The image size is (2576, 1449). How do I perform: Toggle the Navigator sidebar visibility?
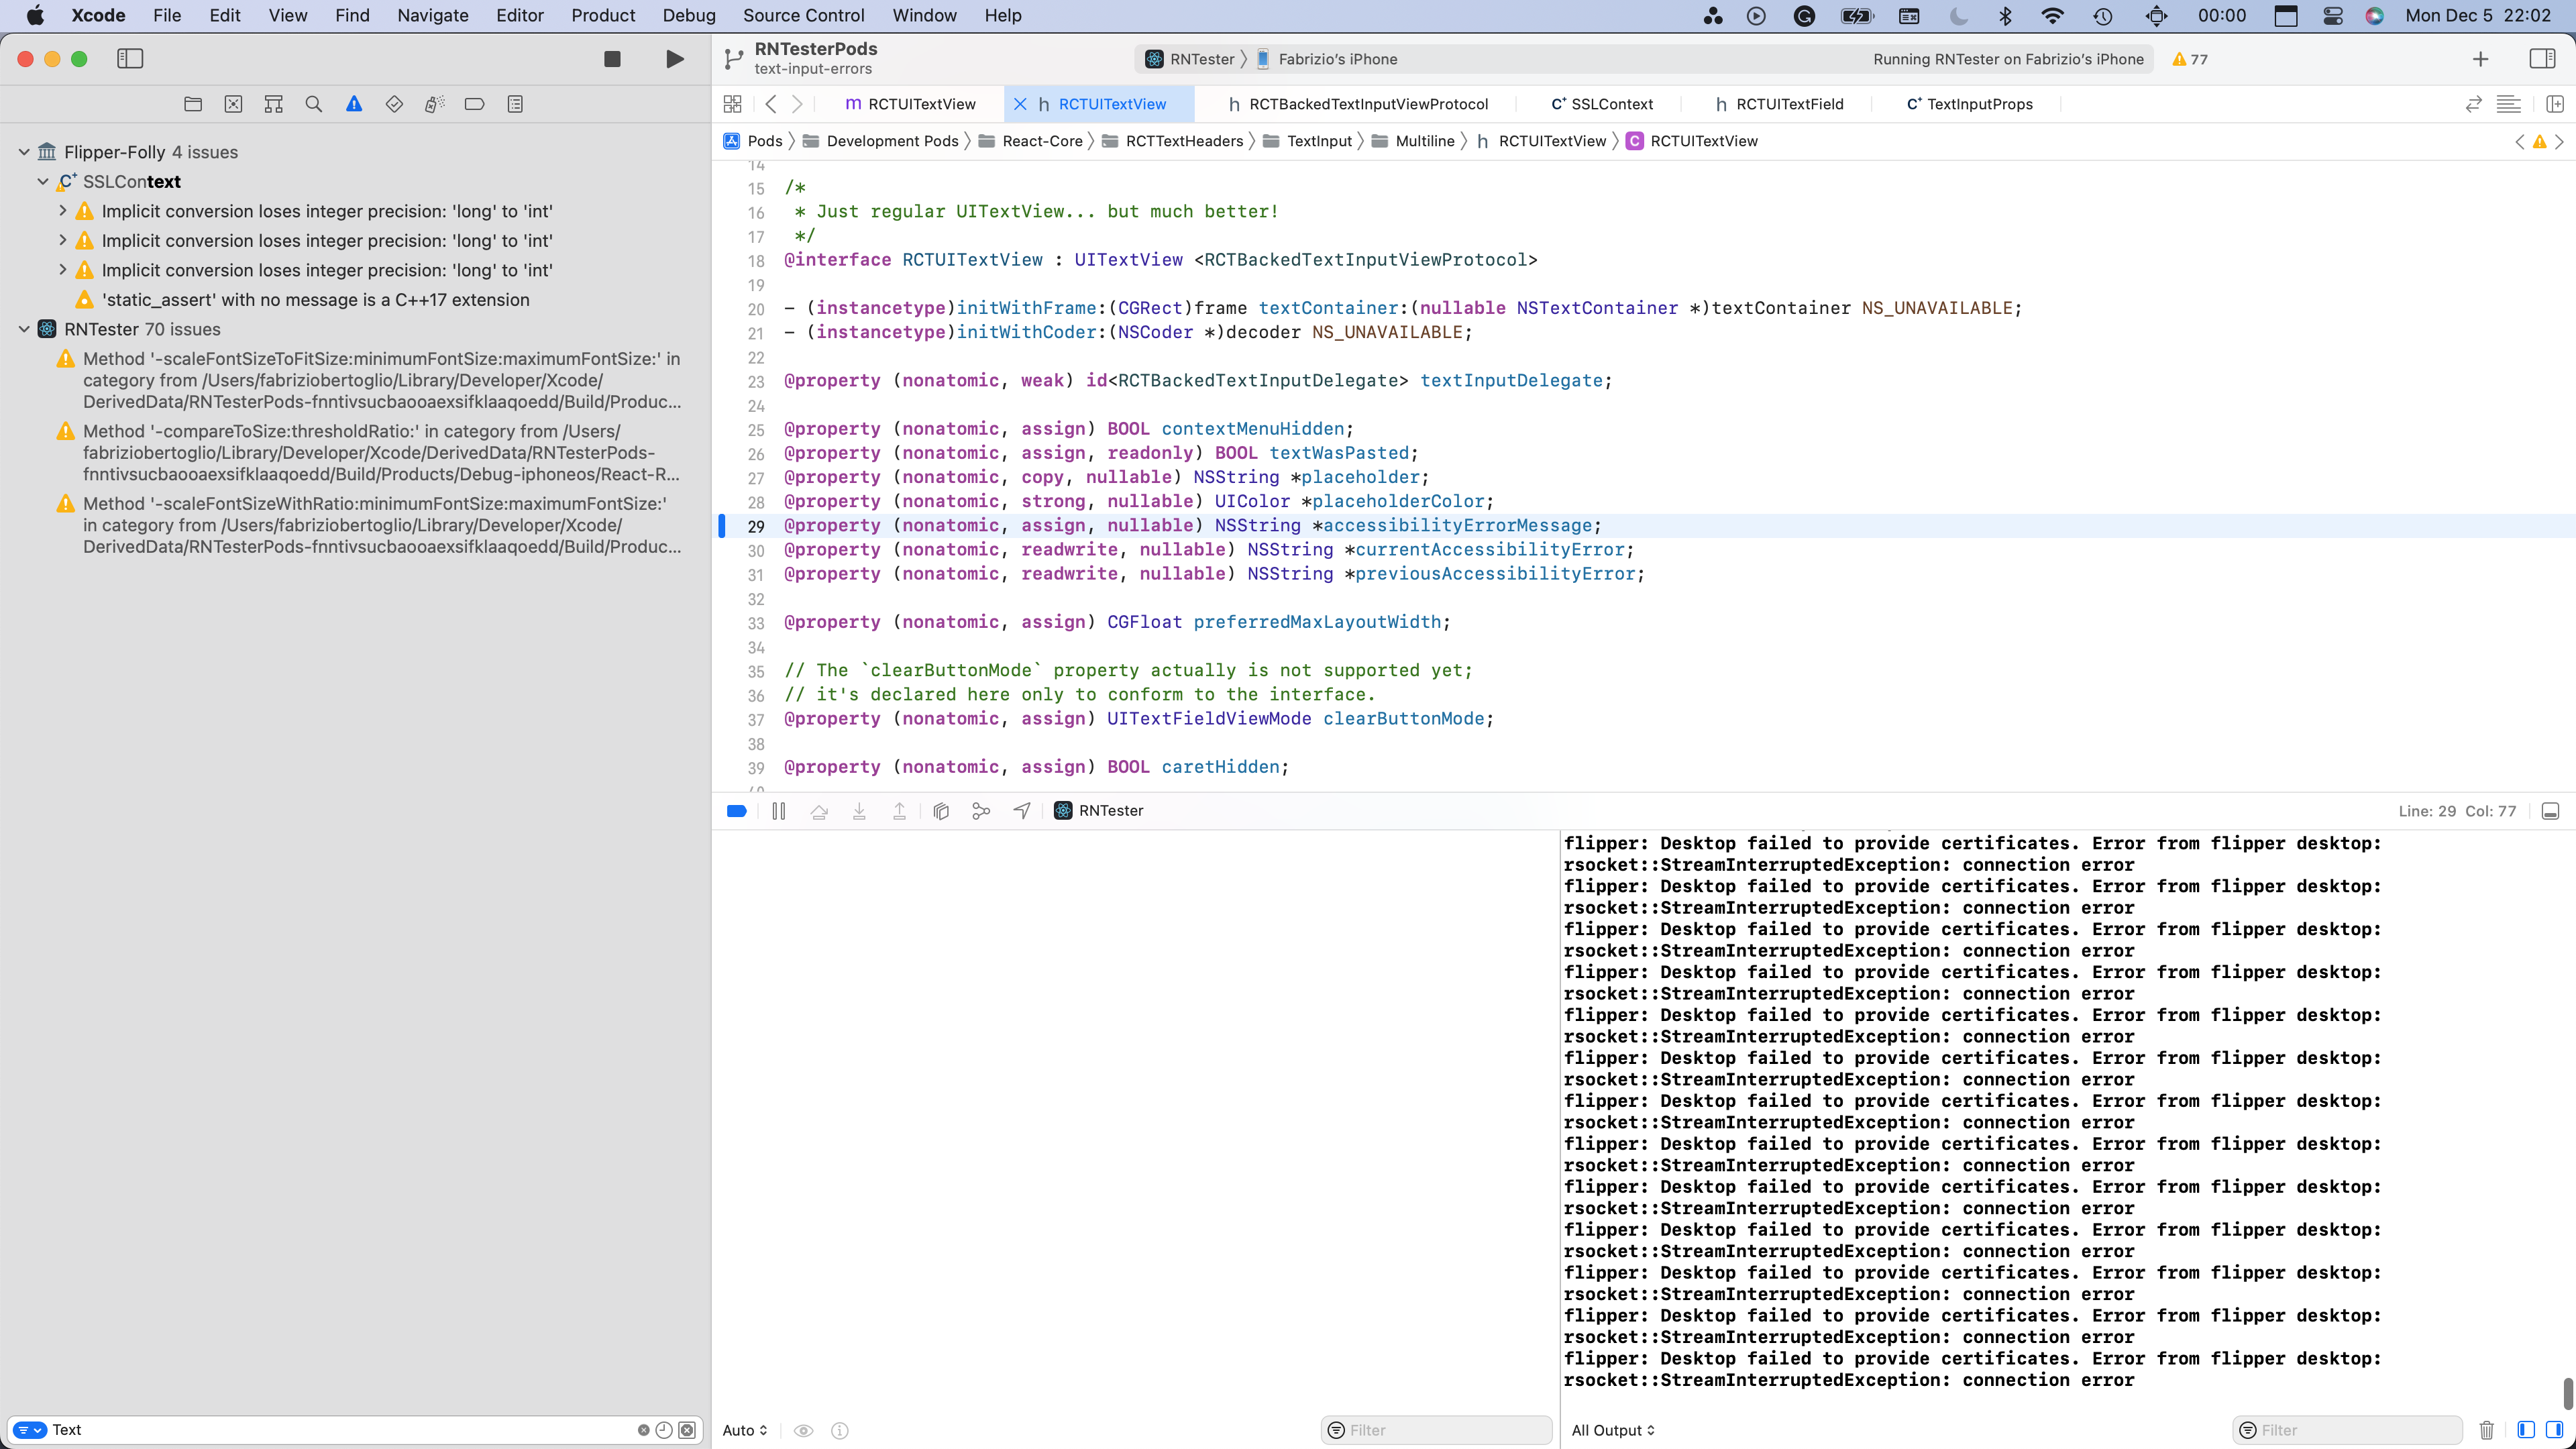coord(130,59)
